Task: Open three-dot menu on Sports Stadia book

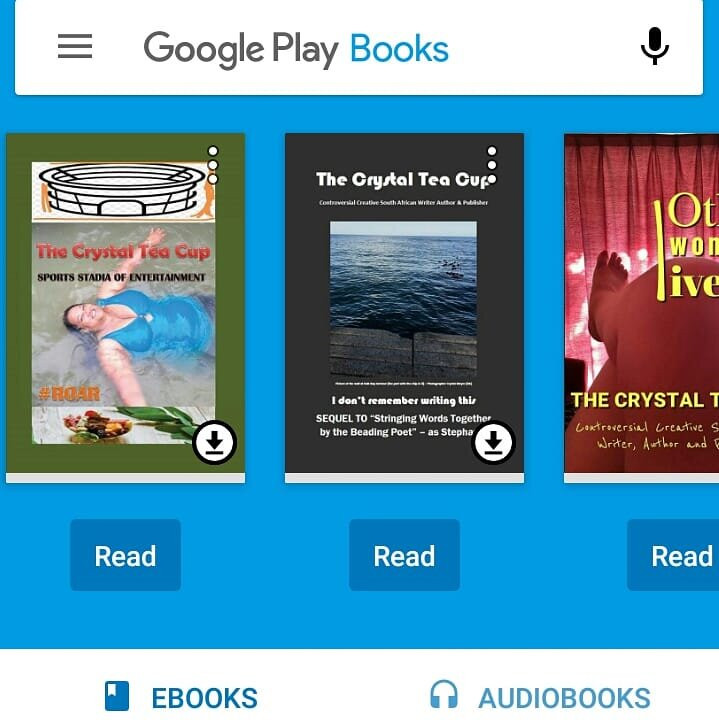Action: (x=213, y=165)
